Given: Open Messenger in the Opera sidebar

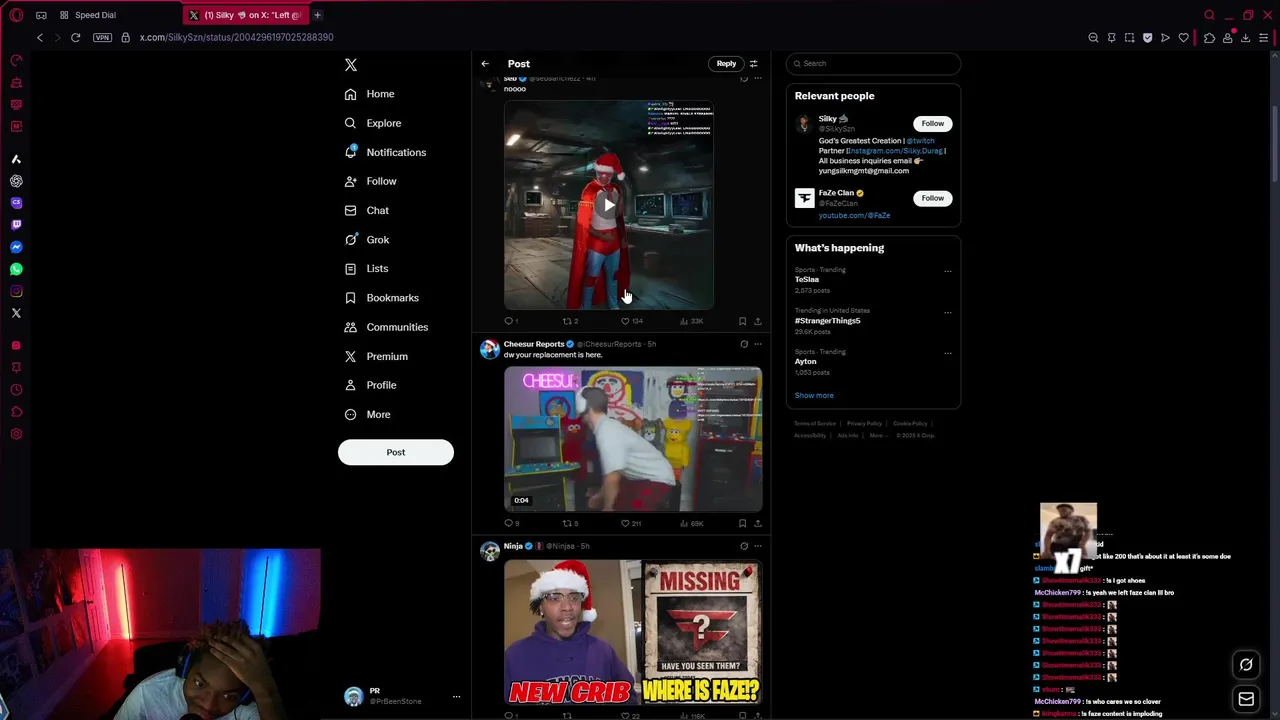Looking at the screenshot, I should pos(16,247).
